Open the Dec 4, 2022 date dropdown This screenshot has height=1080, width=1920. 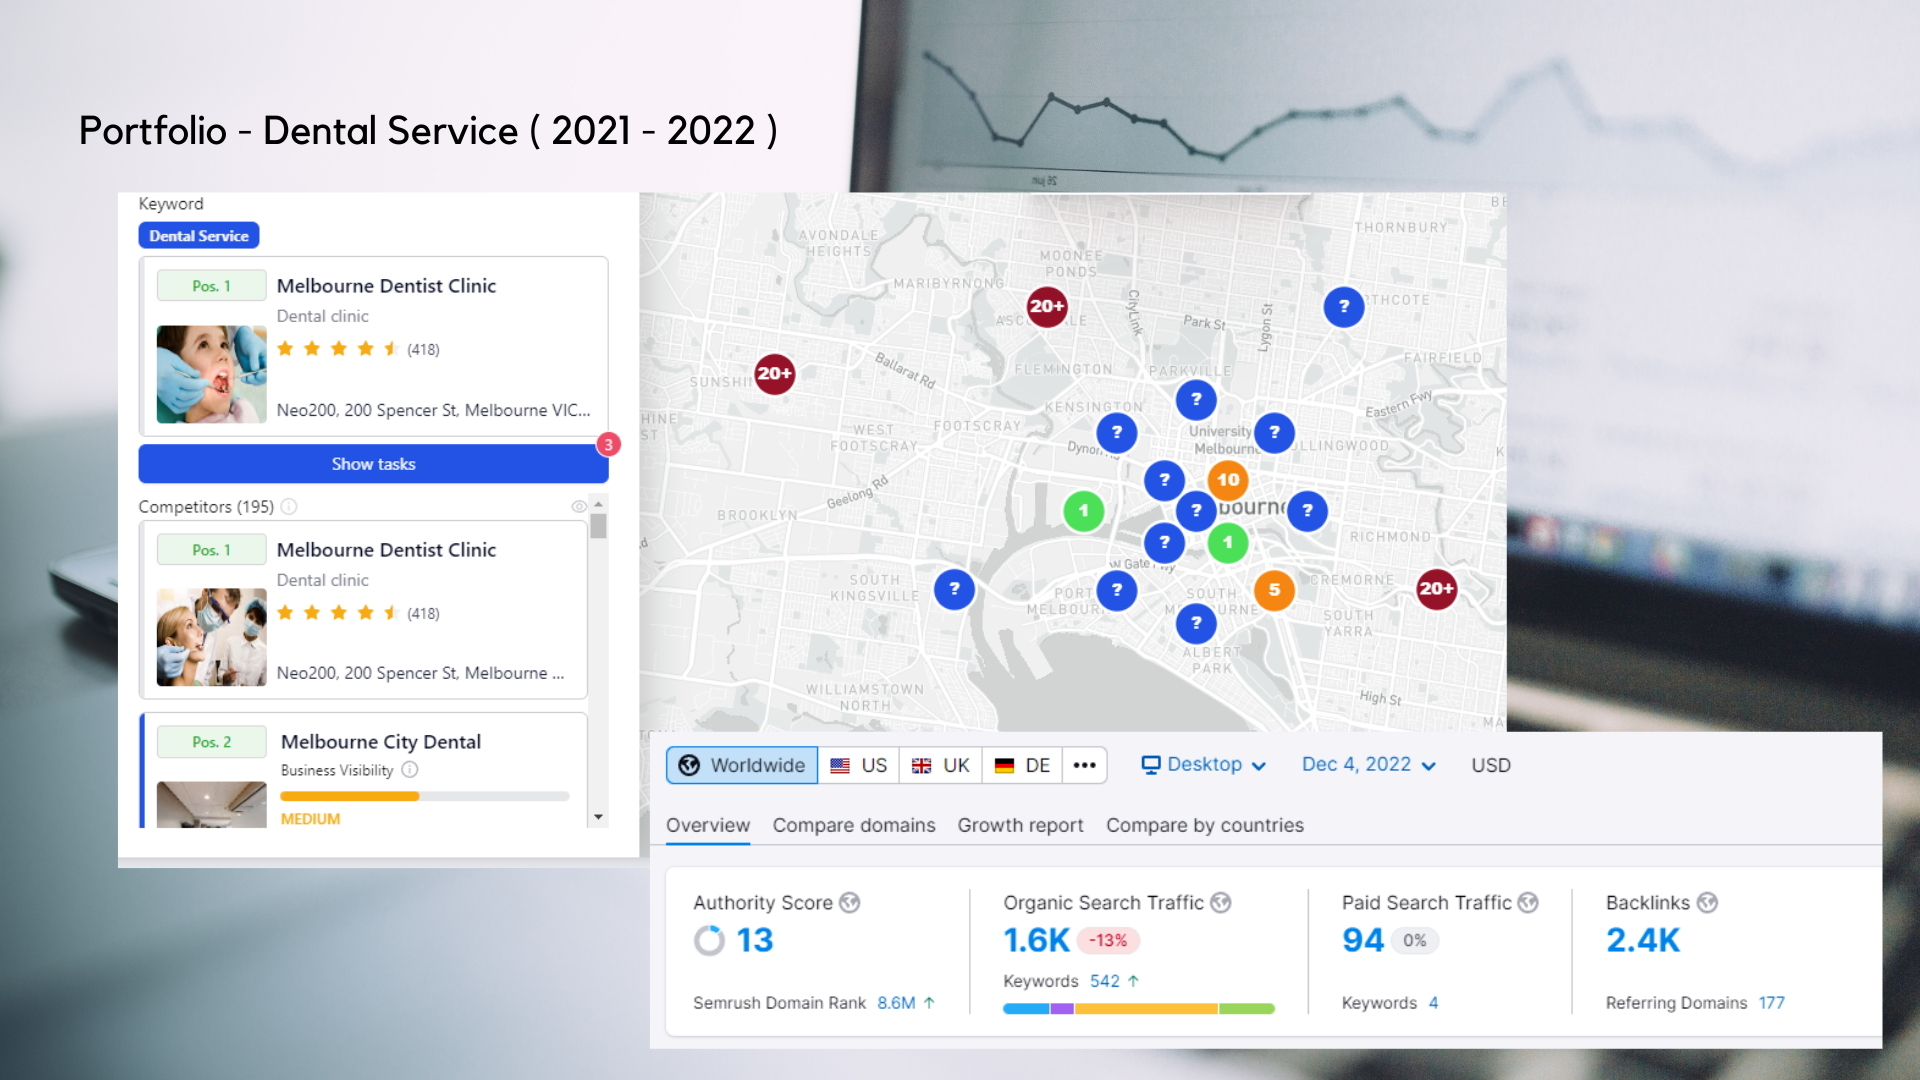1368,765
